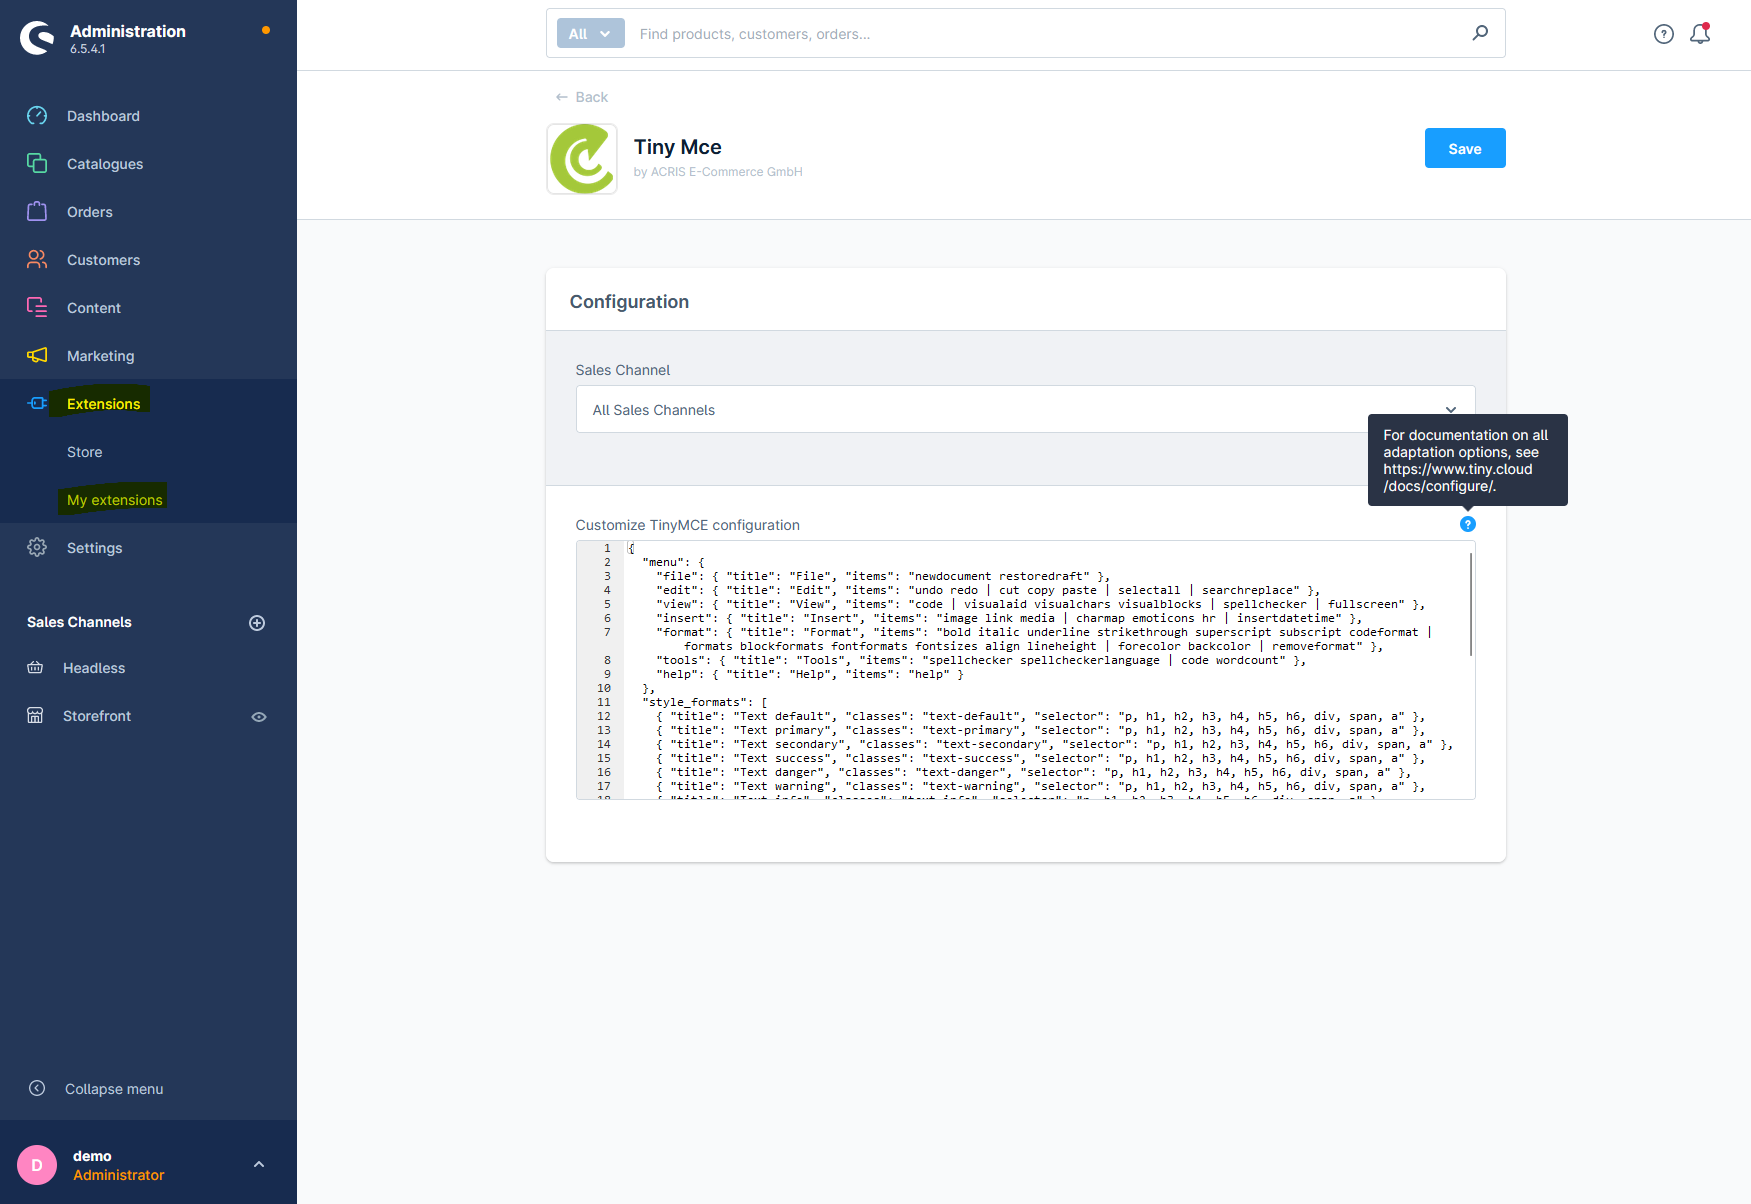Open the Headless sales channel

click(94, 668)
